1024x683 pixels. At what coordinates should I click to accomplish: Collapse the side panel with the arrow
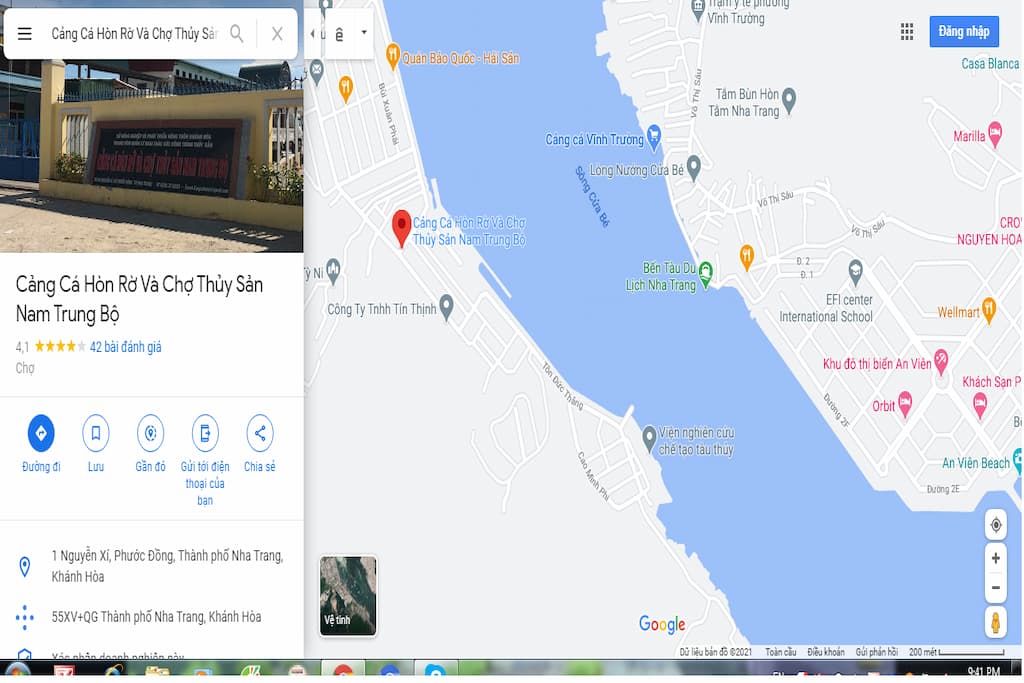pos(313,33)
